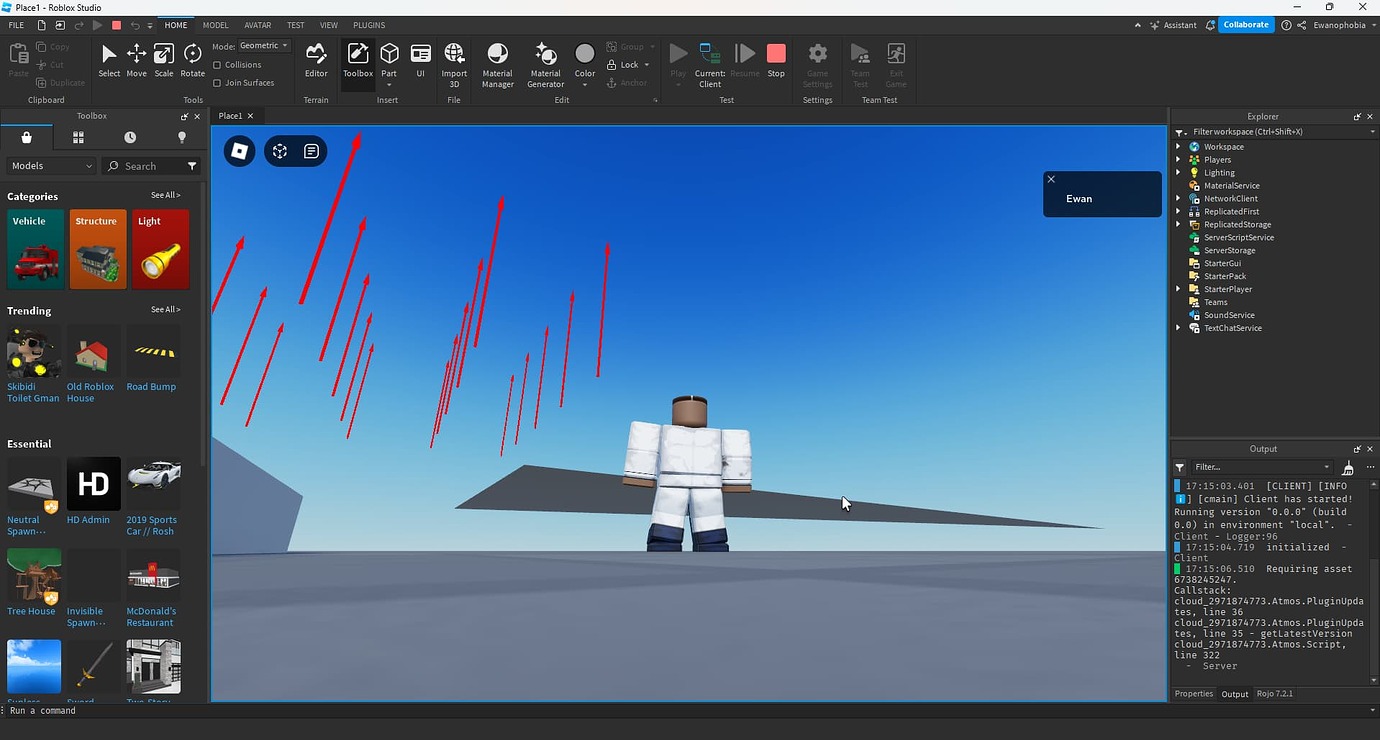Viewport: 1380px width, 740px height.
Task: Click the red Stop test button
Action: pos(776,60)
